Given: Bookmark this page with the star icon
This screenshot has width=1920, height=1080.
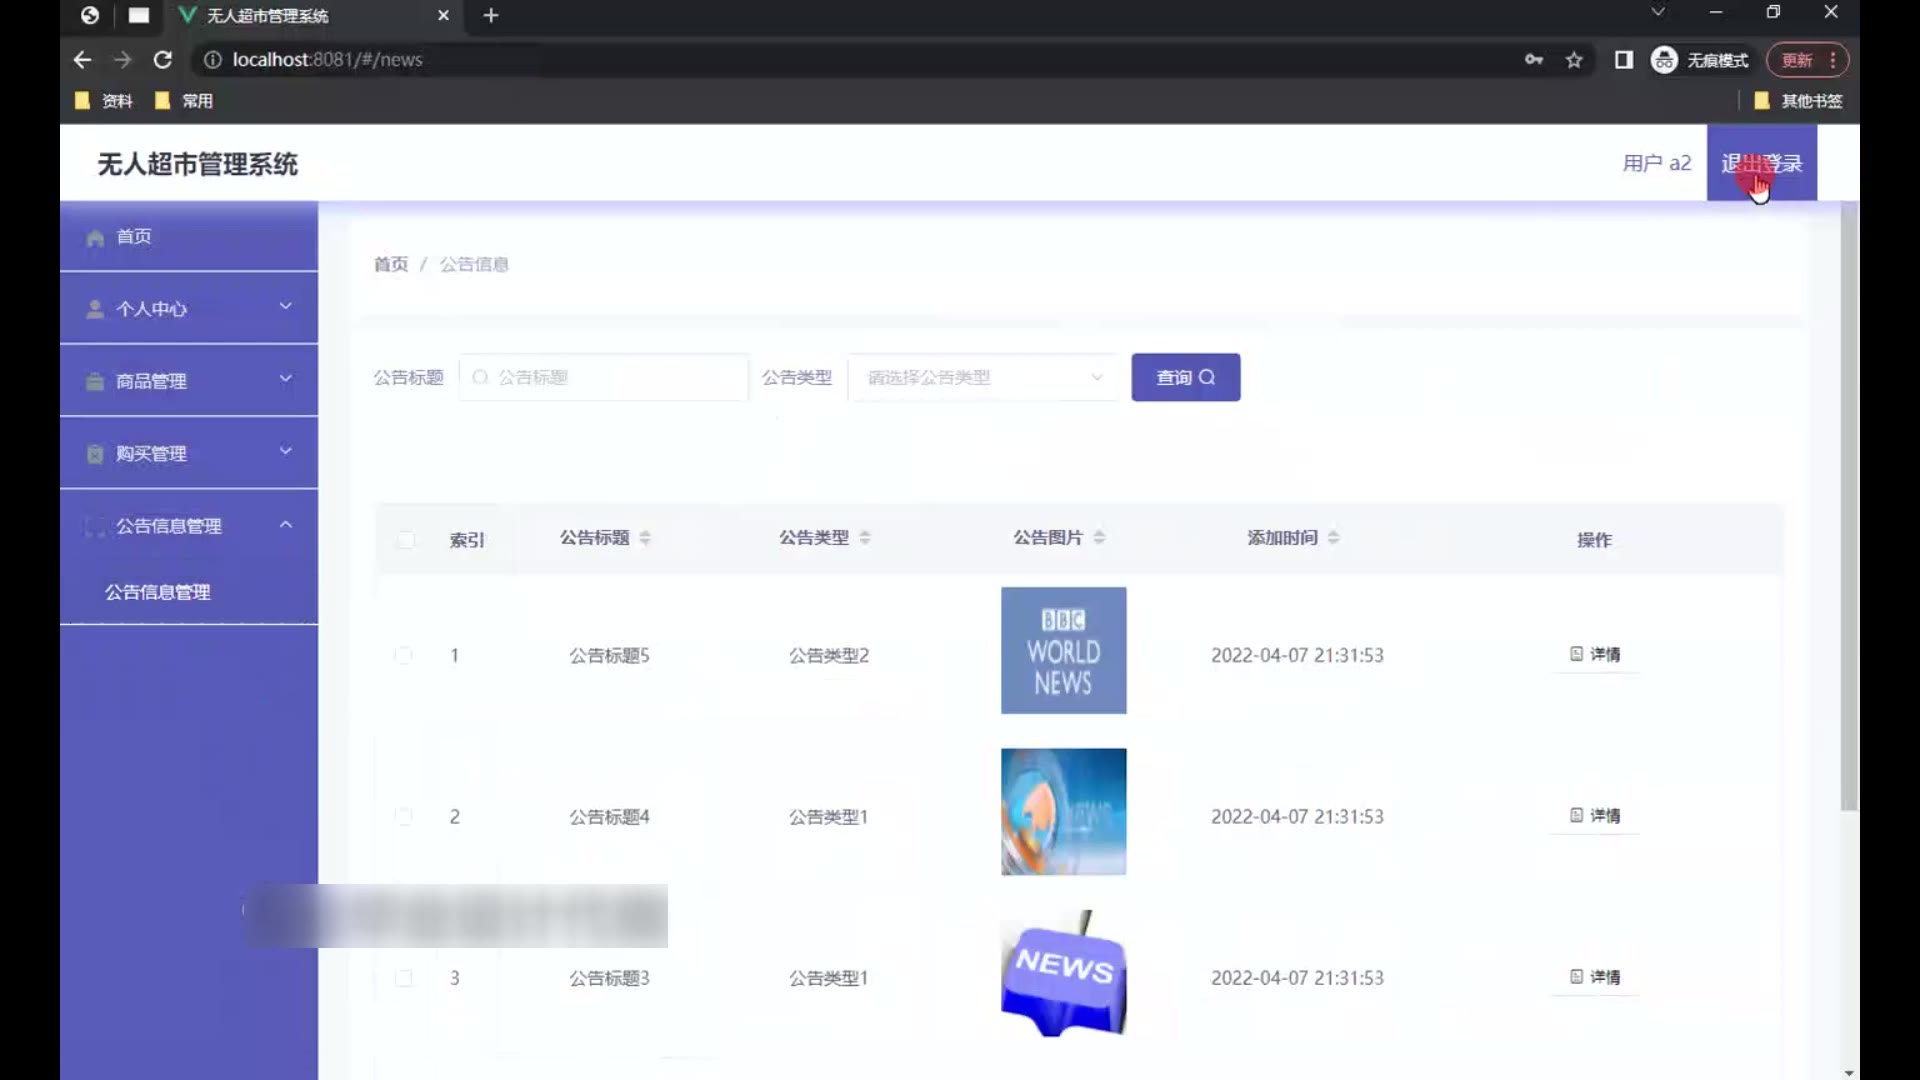Looking at the screenshot, I should (1574, 60).
